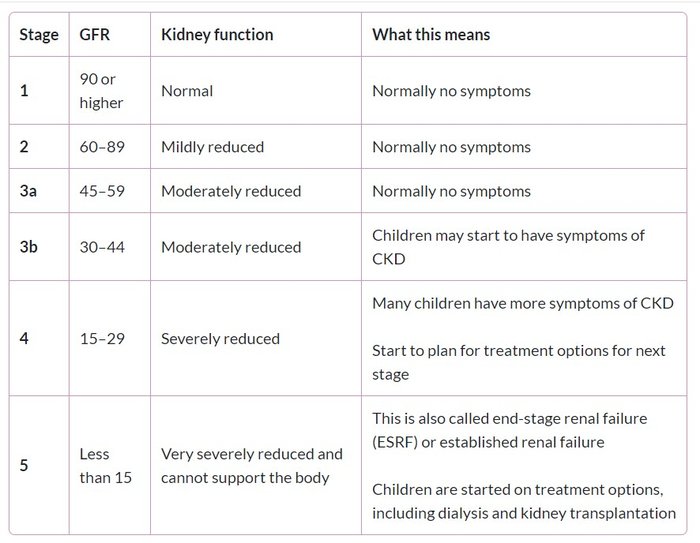Viewport: 700px width, 543px height.
Task: Select the stage "3b" row label
Action: (30, 246)
